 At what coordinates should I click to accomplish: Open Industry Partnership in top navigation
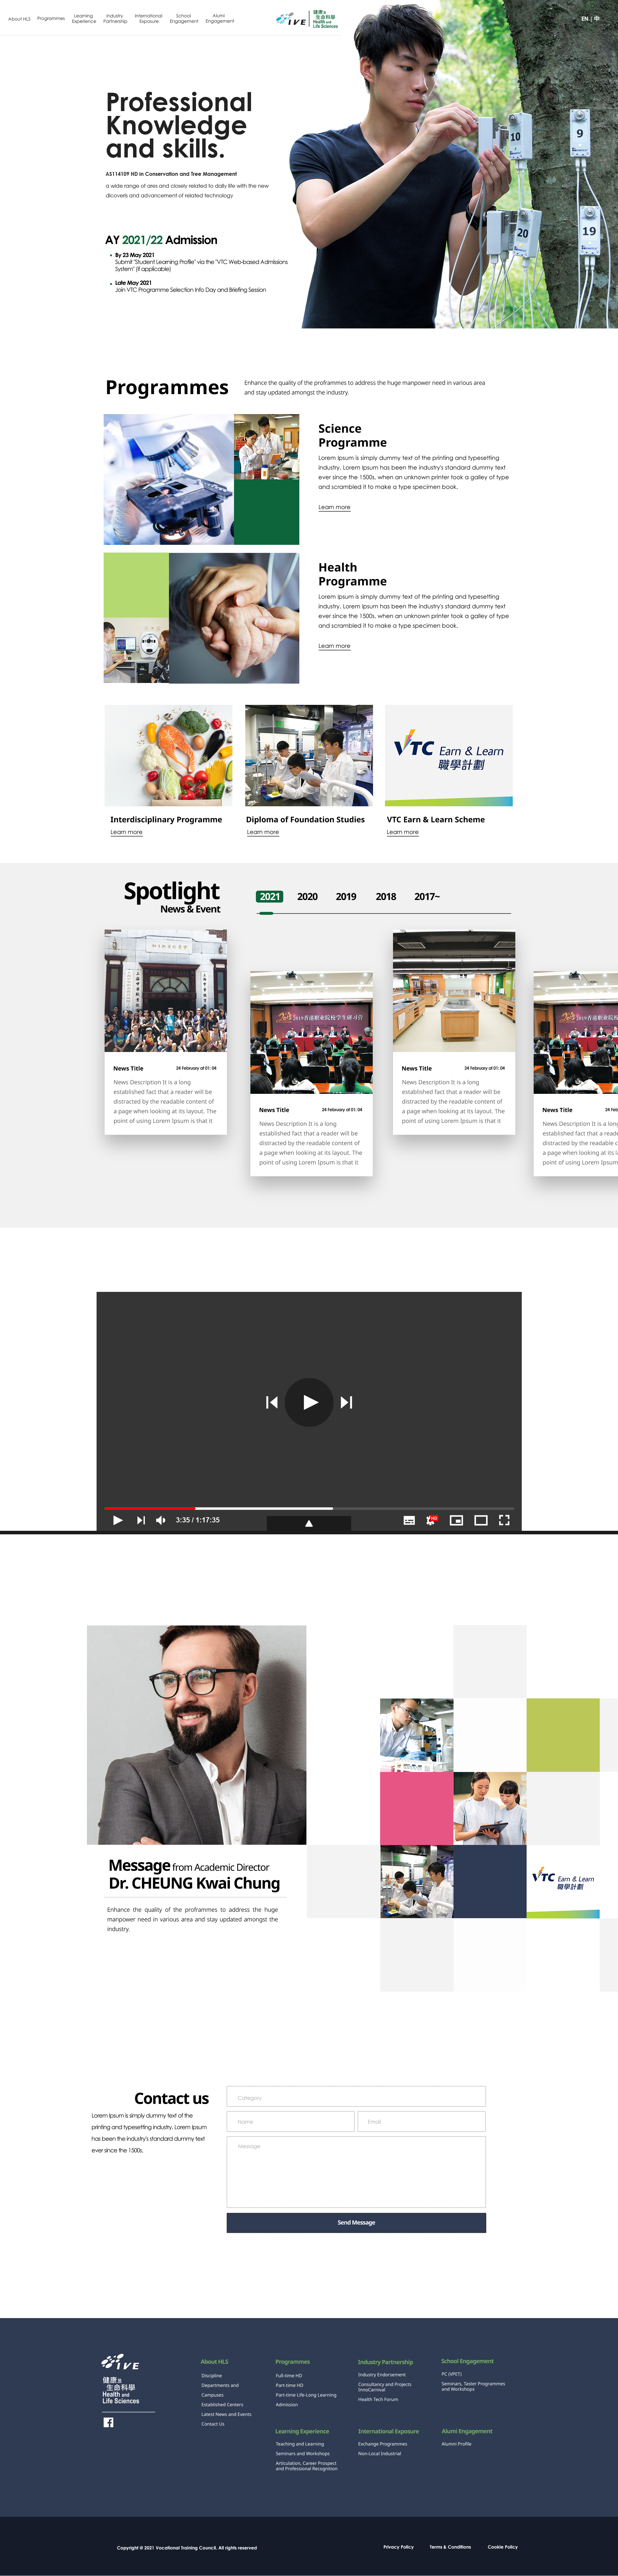[115, 18]
